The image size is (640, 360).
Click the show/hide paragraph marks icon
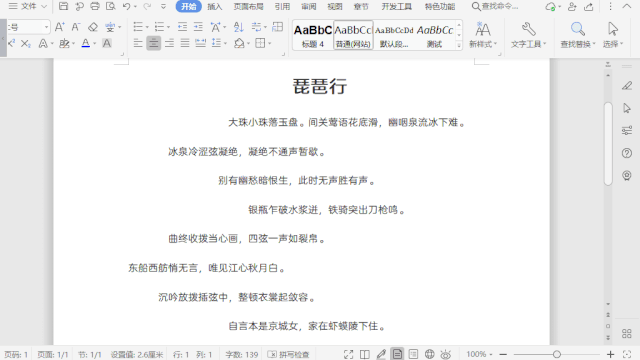click(256, 27)
